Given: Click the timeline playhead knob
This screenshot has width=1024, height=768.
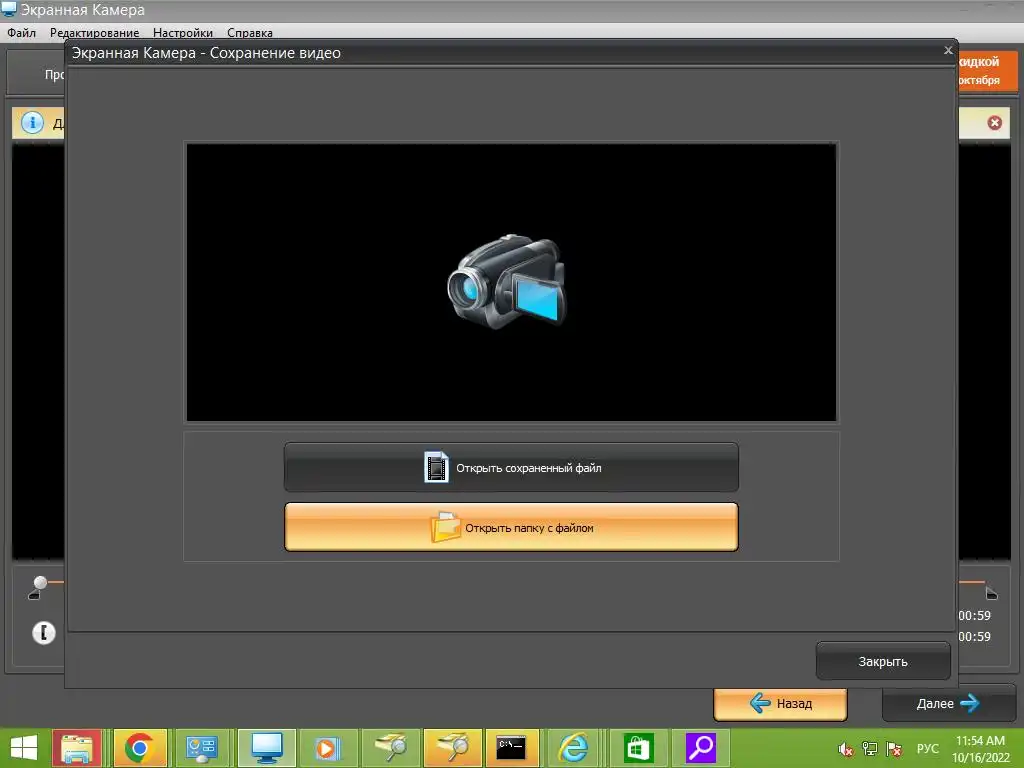Looking at the screenshot, I should coord(40,582).
